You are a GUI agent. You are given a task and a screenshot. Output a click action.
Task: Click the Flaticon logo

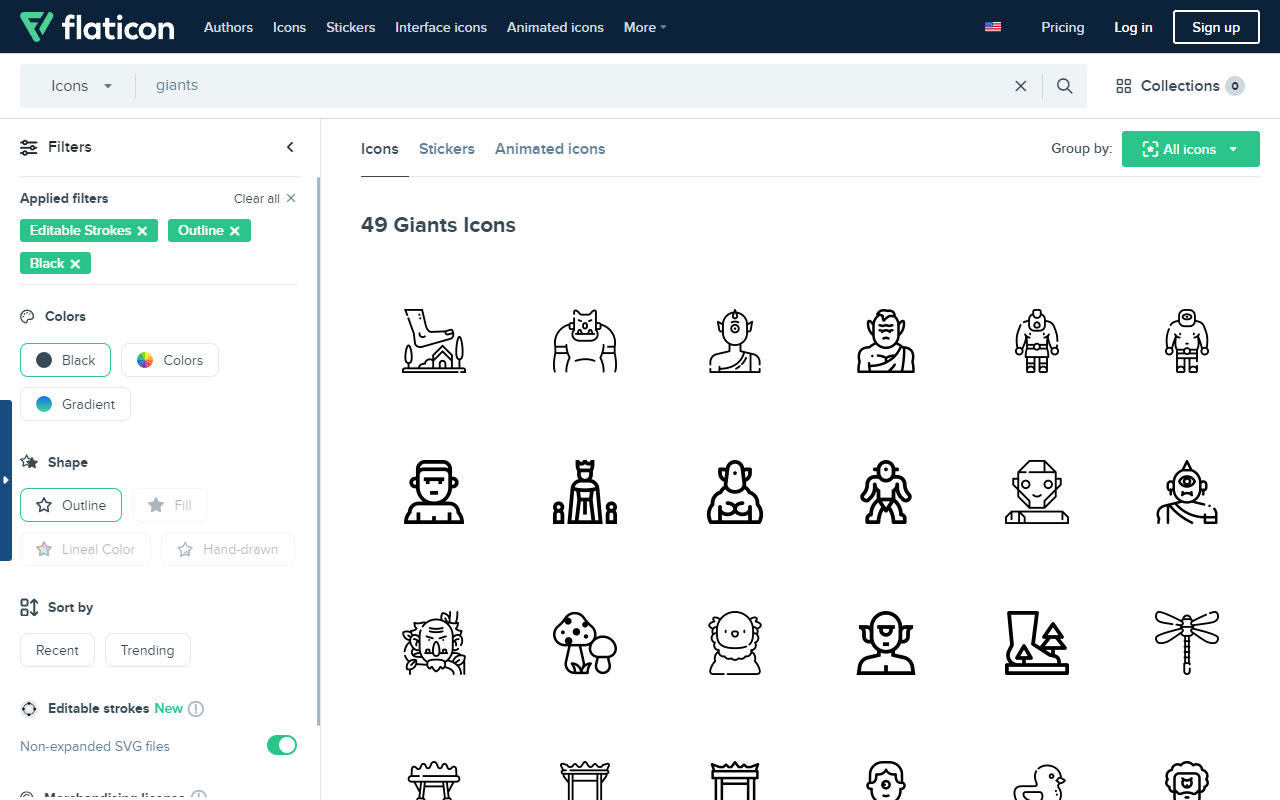pyautogui.click(x=97, y=27)
